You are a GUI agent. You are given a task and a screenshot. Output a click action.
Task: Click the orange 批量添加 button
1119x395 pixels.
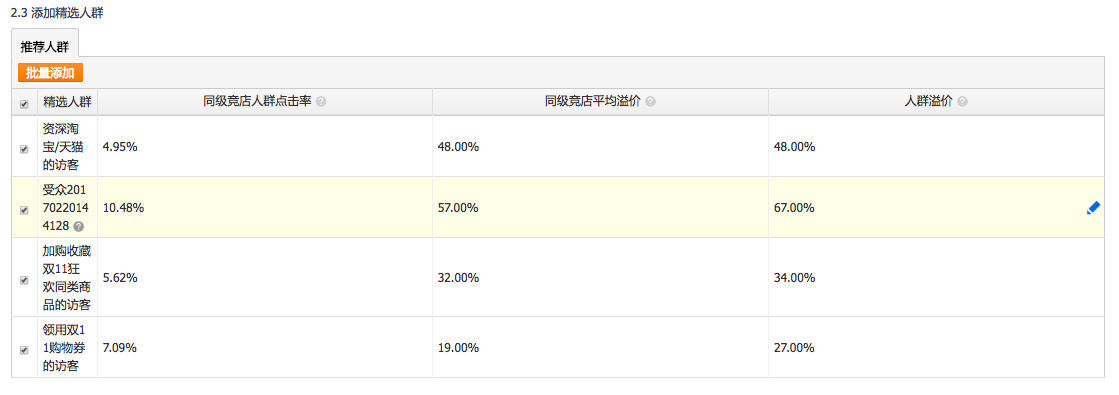51,72
